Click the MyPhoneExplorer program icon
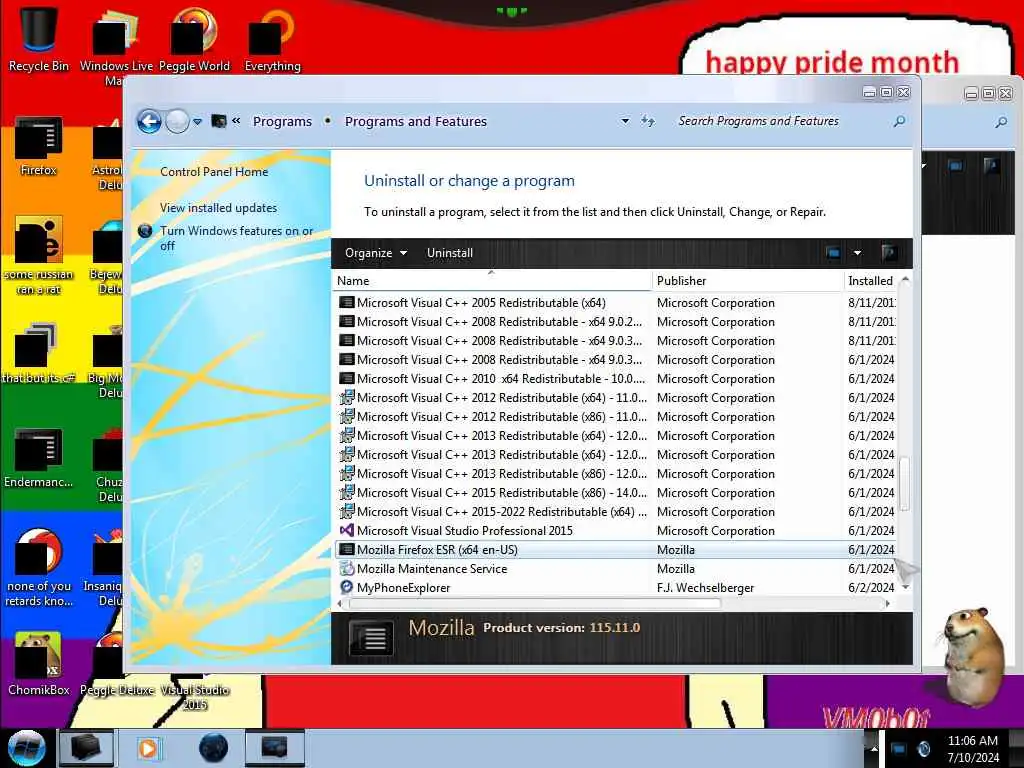Viewport: 1024px width, 768px height. click(x=347, y=588)
